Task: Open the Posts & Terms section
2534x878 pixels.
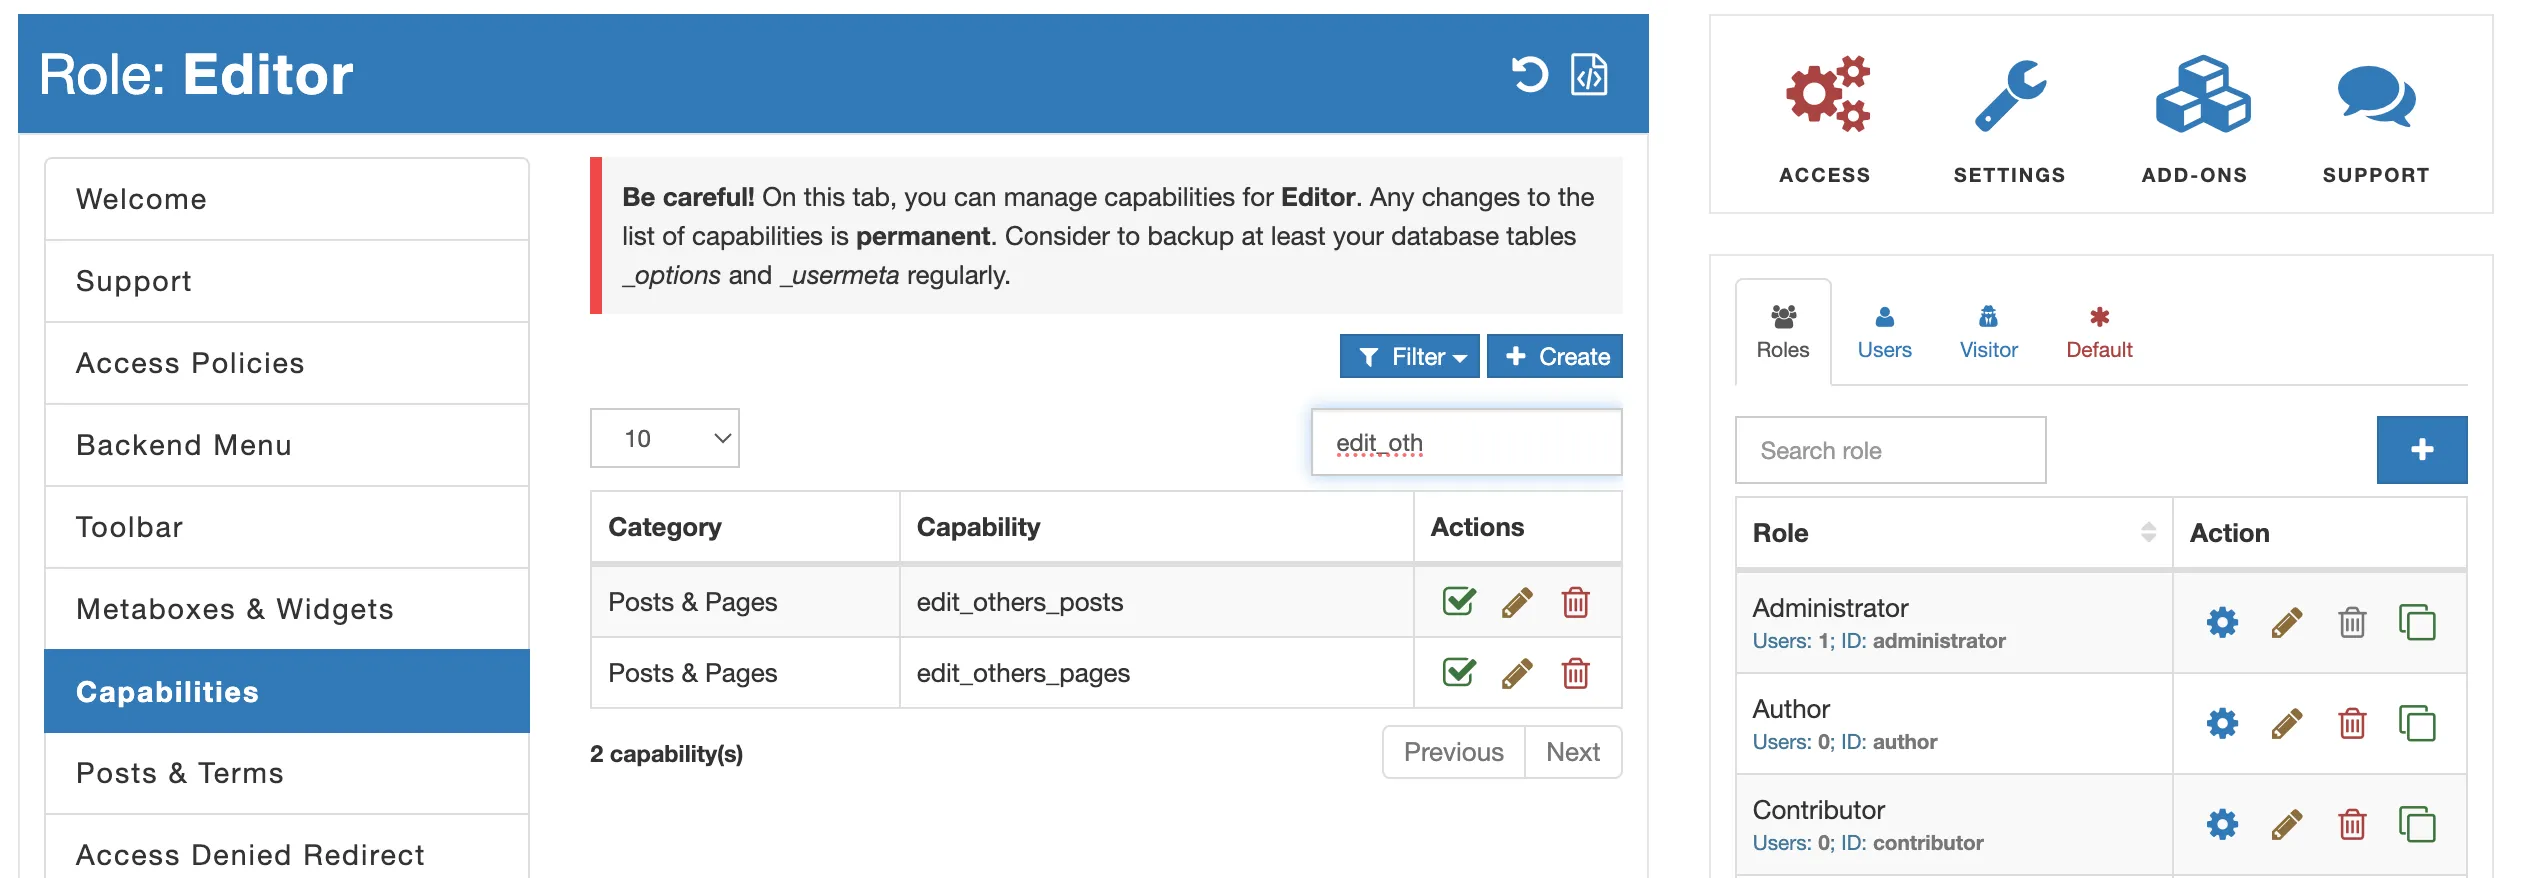Action: click(287, 773)
